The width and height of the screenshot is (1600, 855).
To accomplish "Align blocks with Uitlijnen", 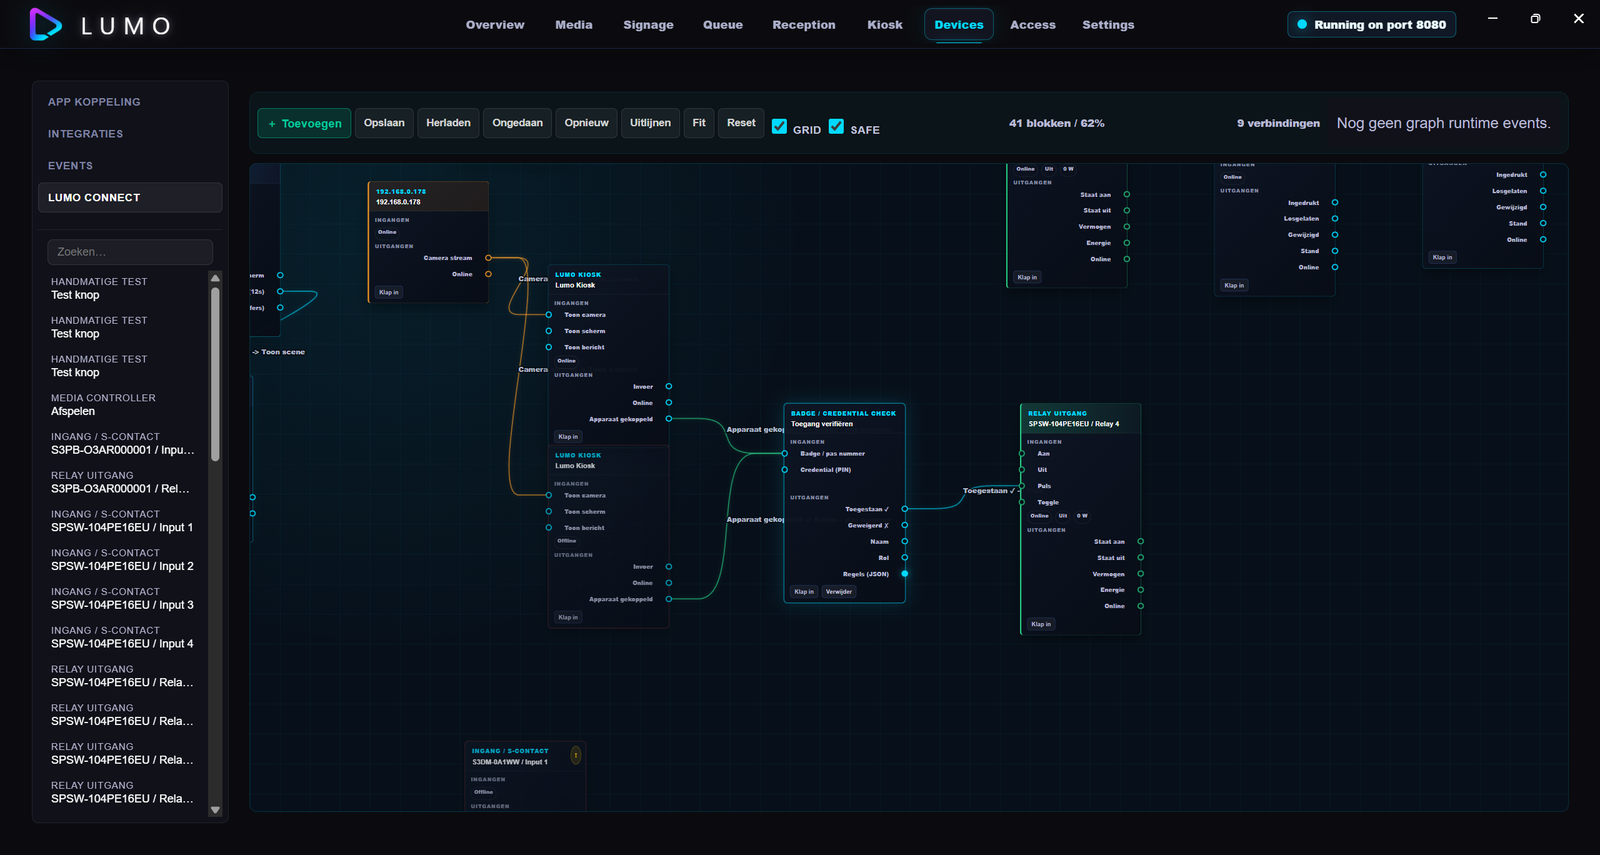I will click(x=650, y=123).
